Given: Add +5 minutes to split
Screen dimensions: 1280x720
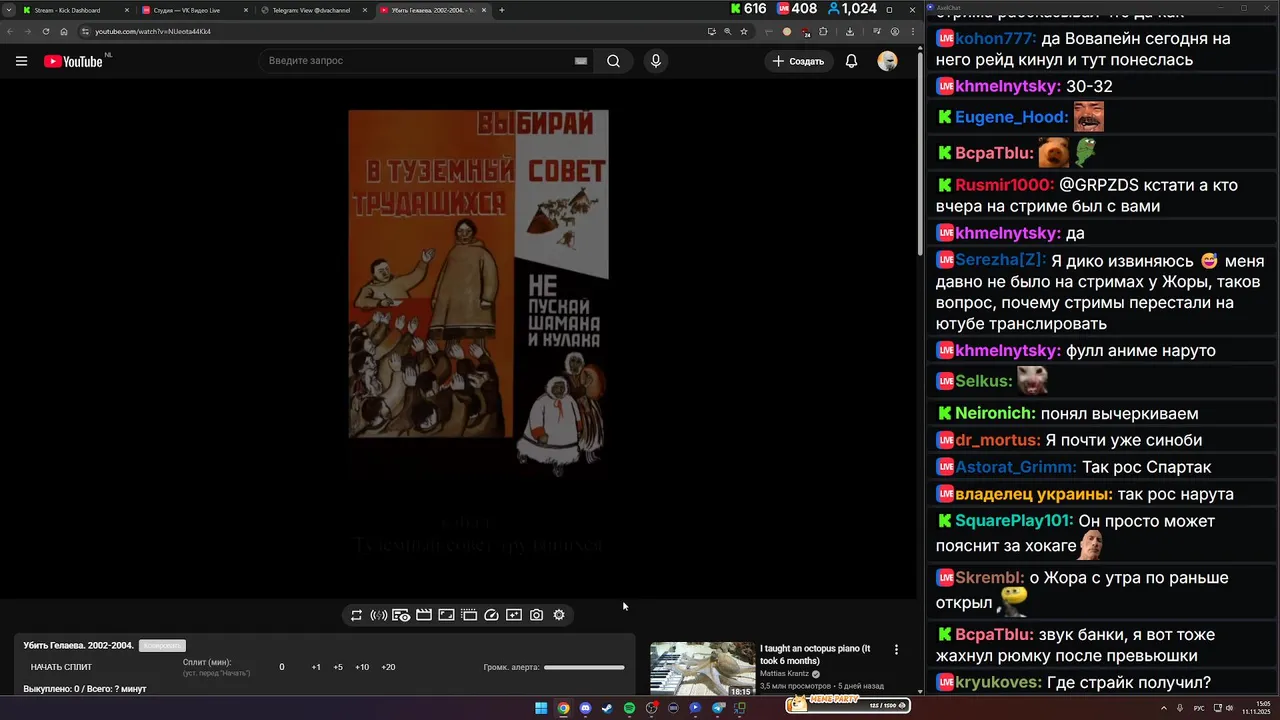Looking at the screenshot, I should tap(338, 667).
